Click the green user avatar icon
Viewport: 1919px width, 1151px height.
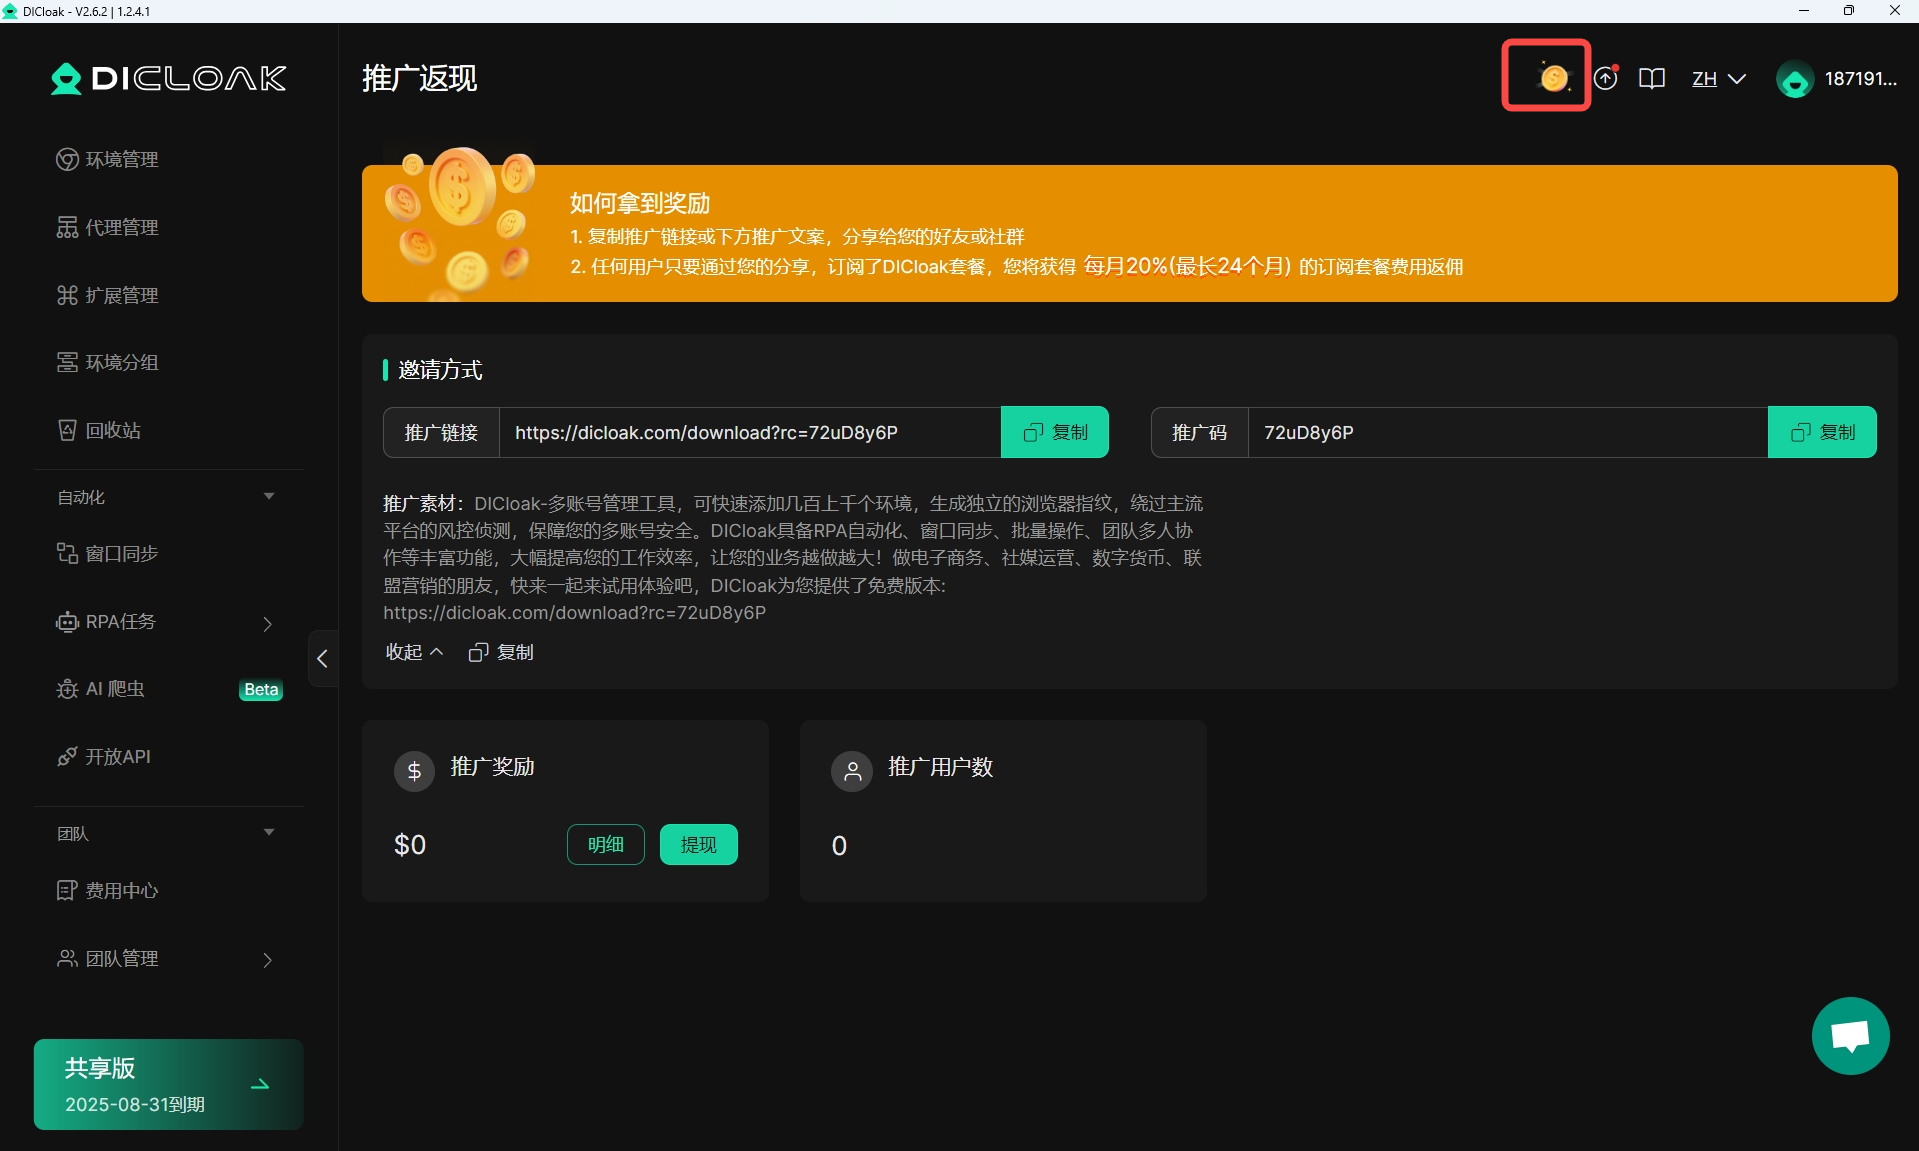pos(1795,79)
